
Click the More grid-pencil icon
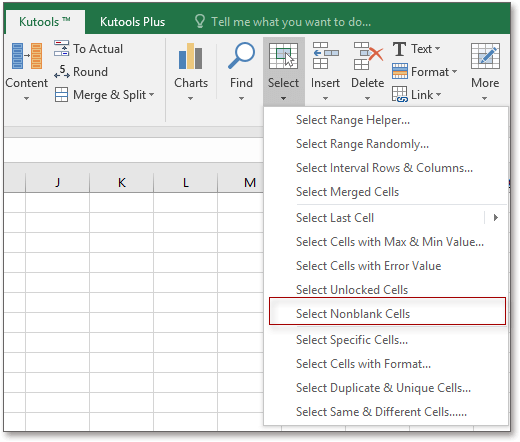pos(485,56)
